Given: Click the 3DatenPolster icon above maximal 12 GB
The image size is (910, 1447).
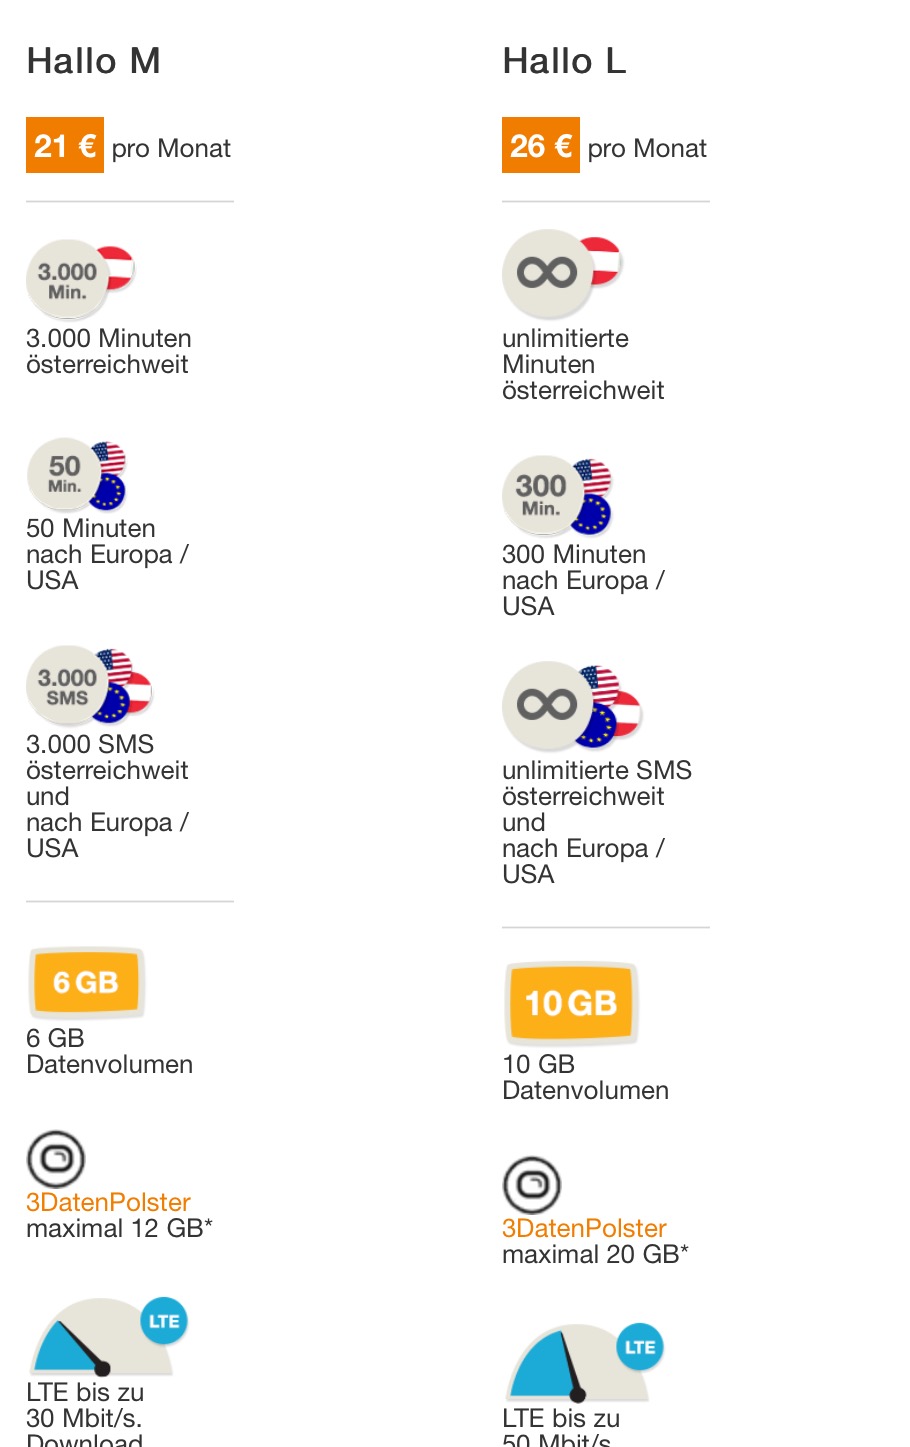Looking at the screenshot, I should [56, 1159].
